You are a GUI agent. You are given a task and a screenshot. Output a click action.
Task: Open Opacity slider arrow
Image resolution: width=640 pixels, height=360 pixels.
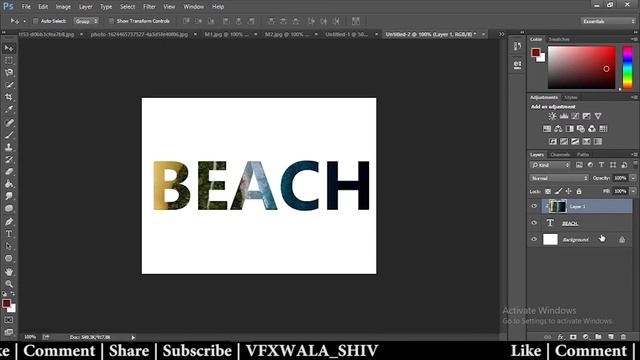tap(633, 178)
